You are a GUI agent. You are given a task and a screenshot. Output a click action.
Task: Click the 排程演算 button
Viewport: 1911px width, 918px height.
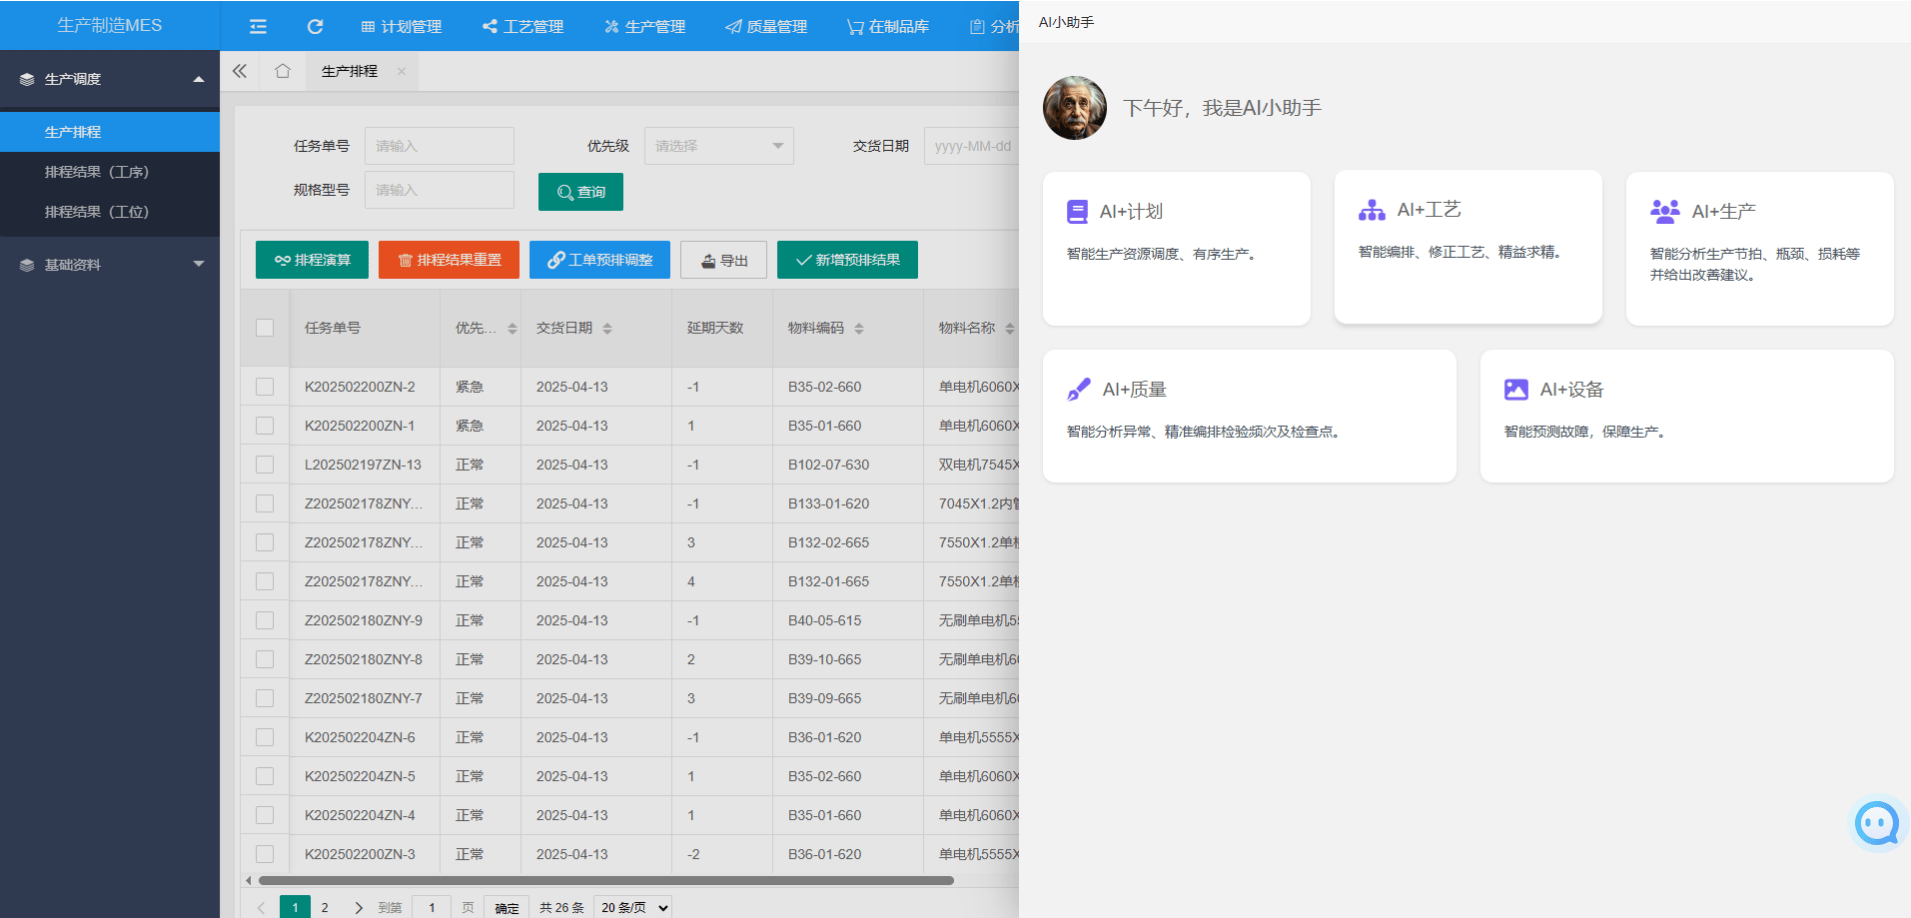[x=312, y=260]
